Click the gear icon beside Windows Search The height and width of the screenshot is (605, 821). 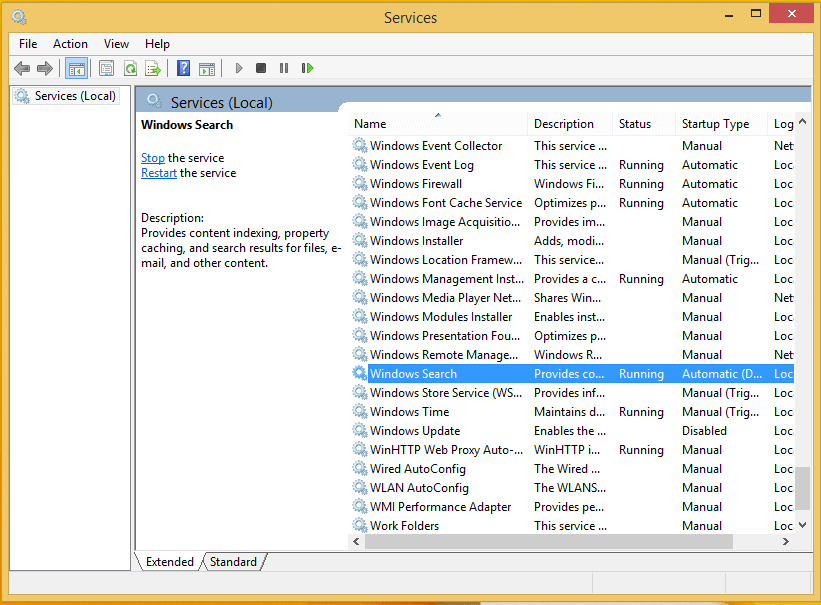pyautogui.click(x=360, y=373)
